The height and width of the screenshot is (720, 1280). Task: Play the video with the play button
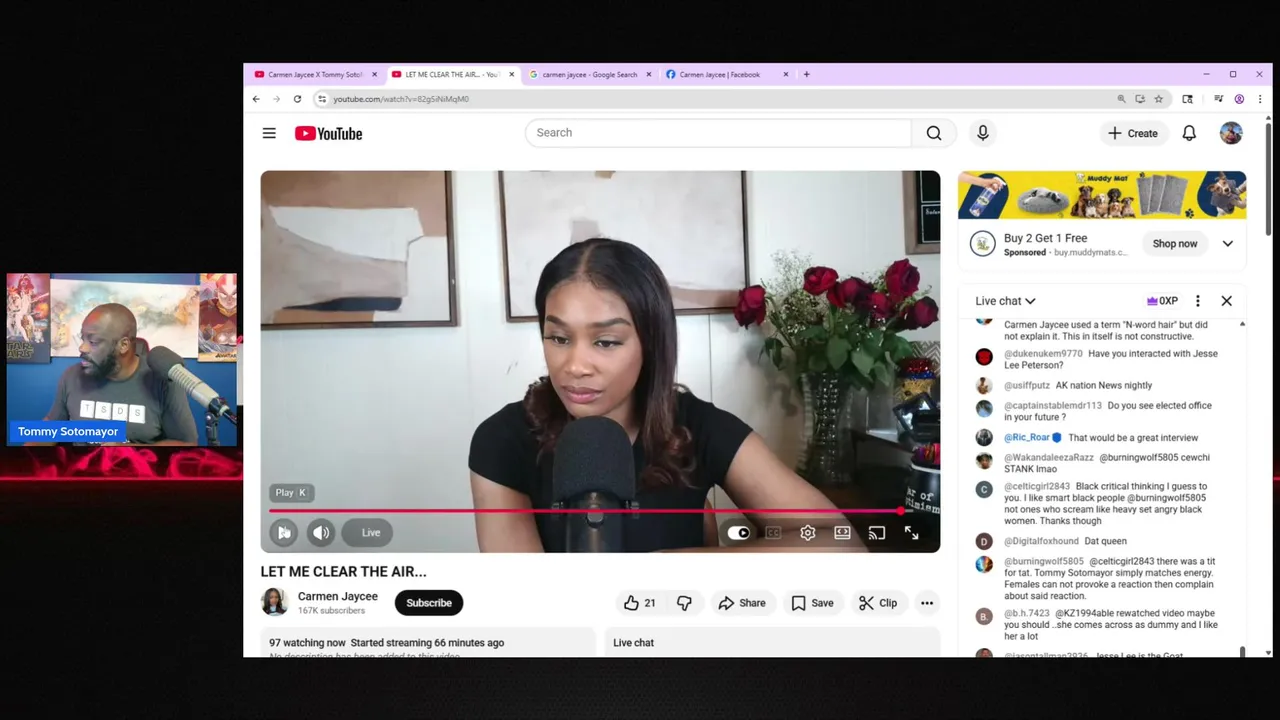click(284, 533)
